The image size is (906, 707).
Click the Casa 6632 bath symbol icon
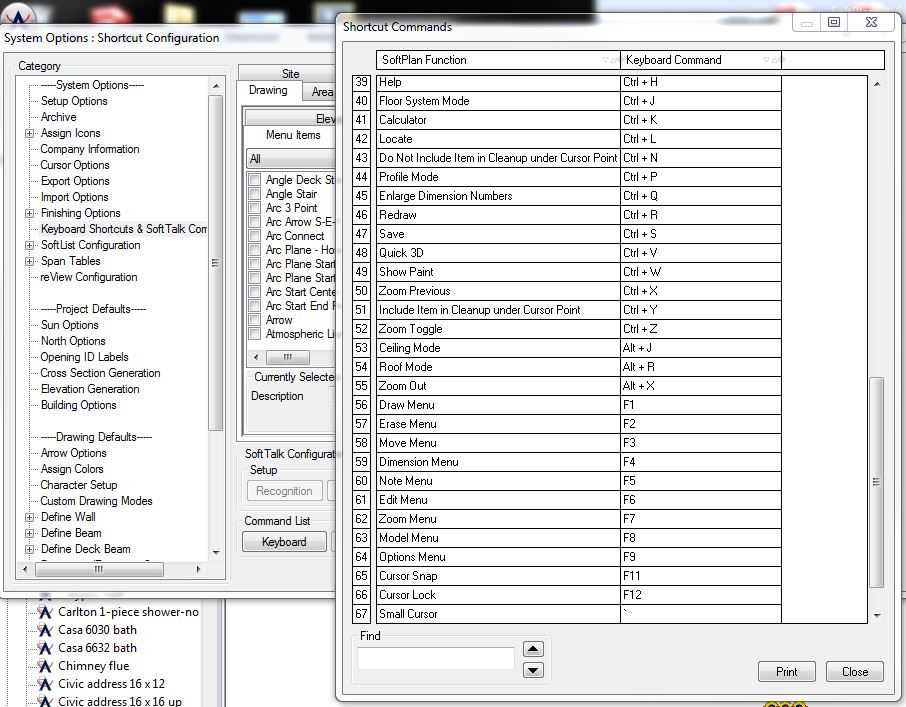click(44, 648)
